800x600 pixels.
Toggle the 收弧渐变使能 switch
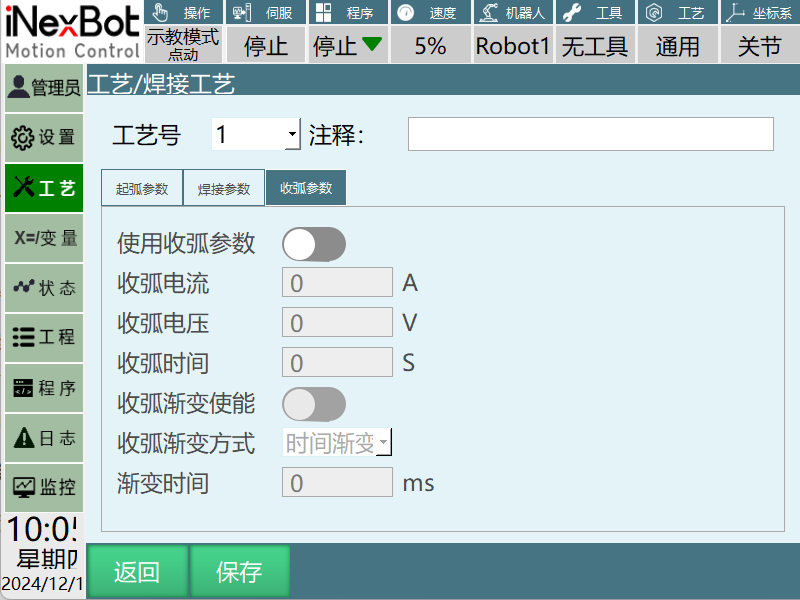pyautogui.click(x=314, y=404)
